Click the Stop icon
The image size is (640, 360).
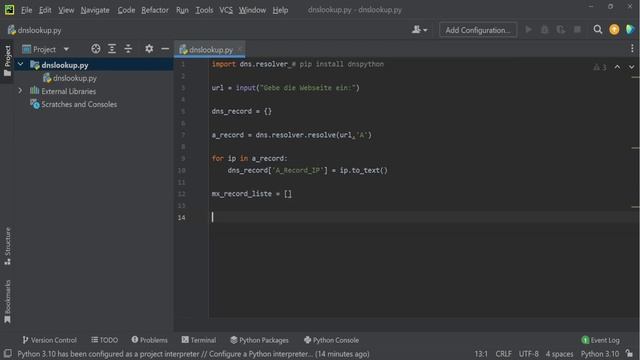(577, 29)
